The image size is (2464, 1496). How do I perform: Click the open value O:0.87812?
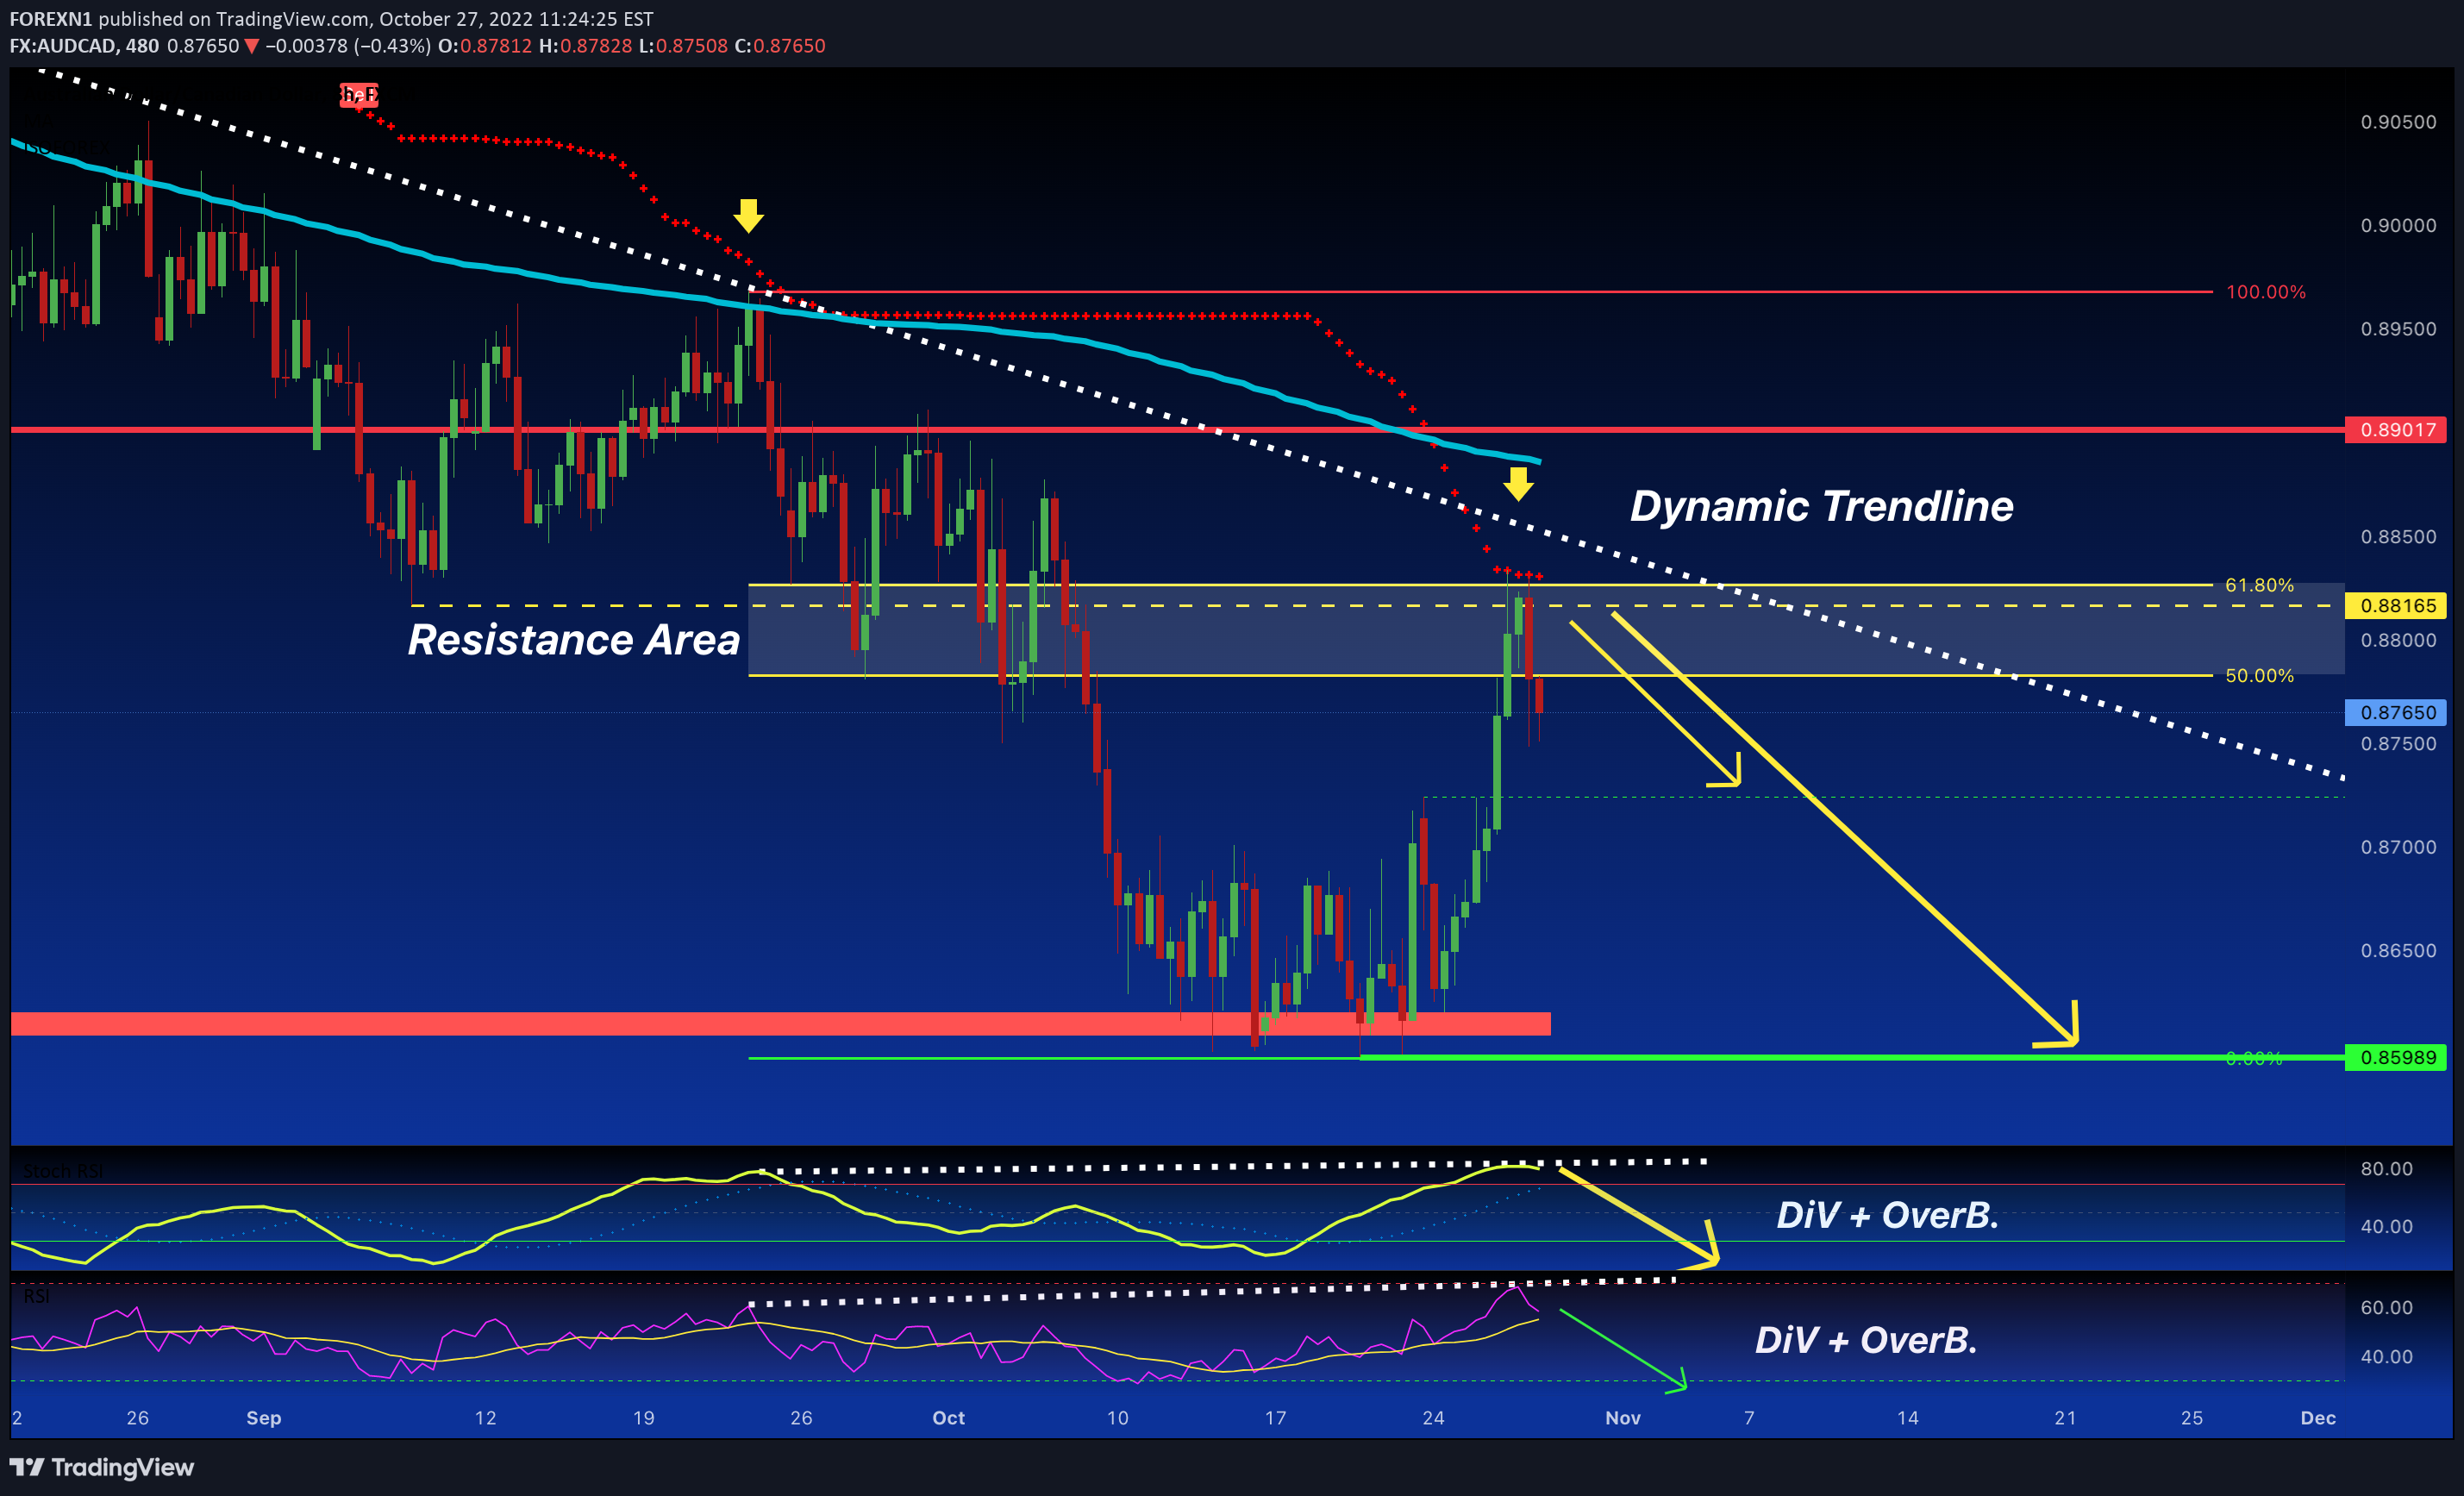point(485,46)
